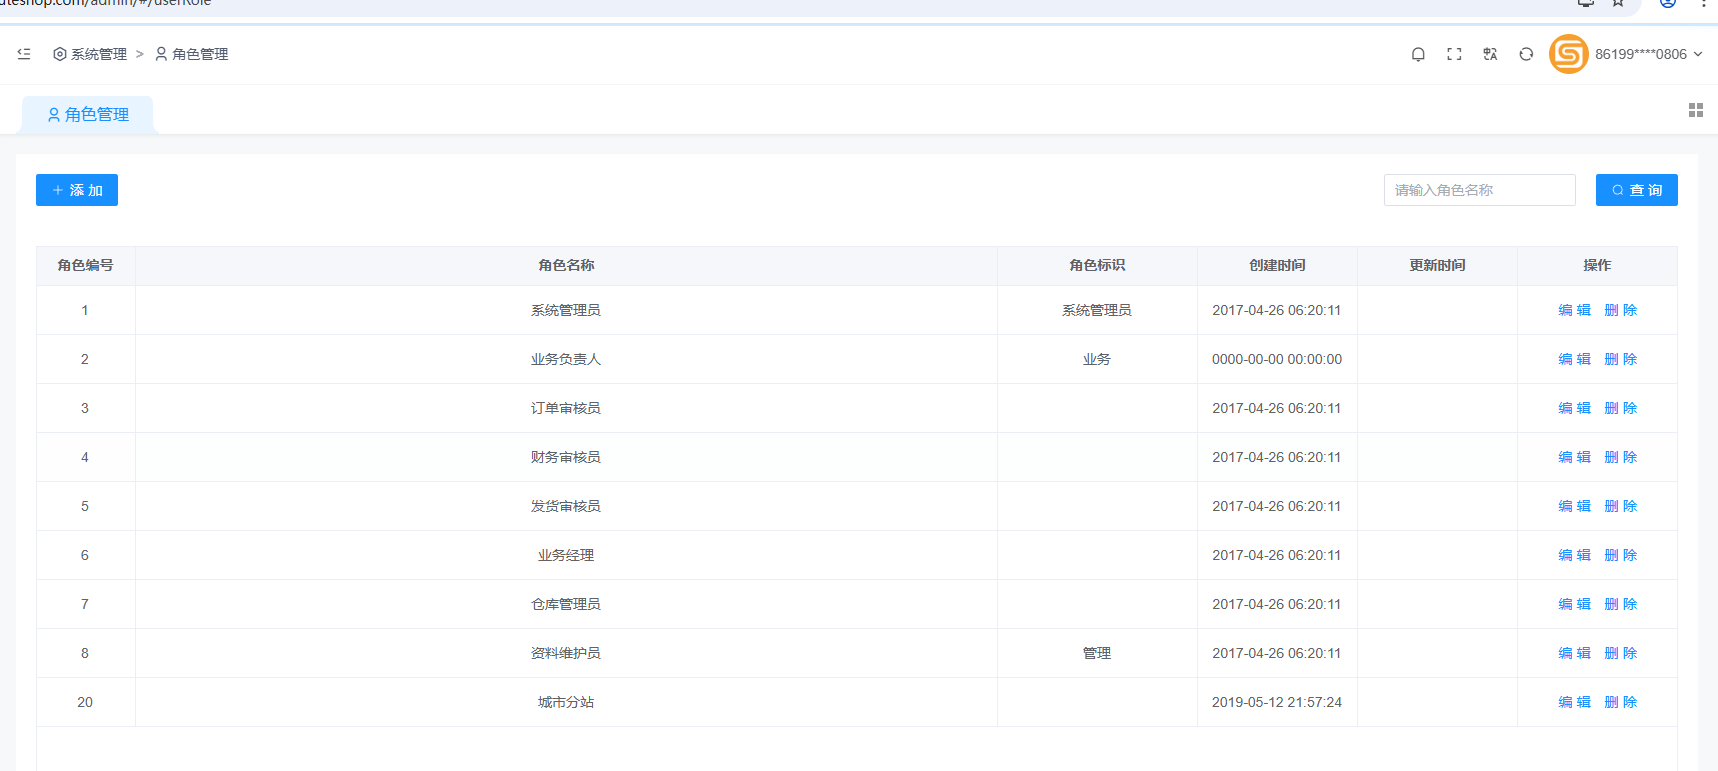Click 系统管理 breadcrumb item
Viewport: 1718px width, 771px height.
point(90,54)
